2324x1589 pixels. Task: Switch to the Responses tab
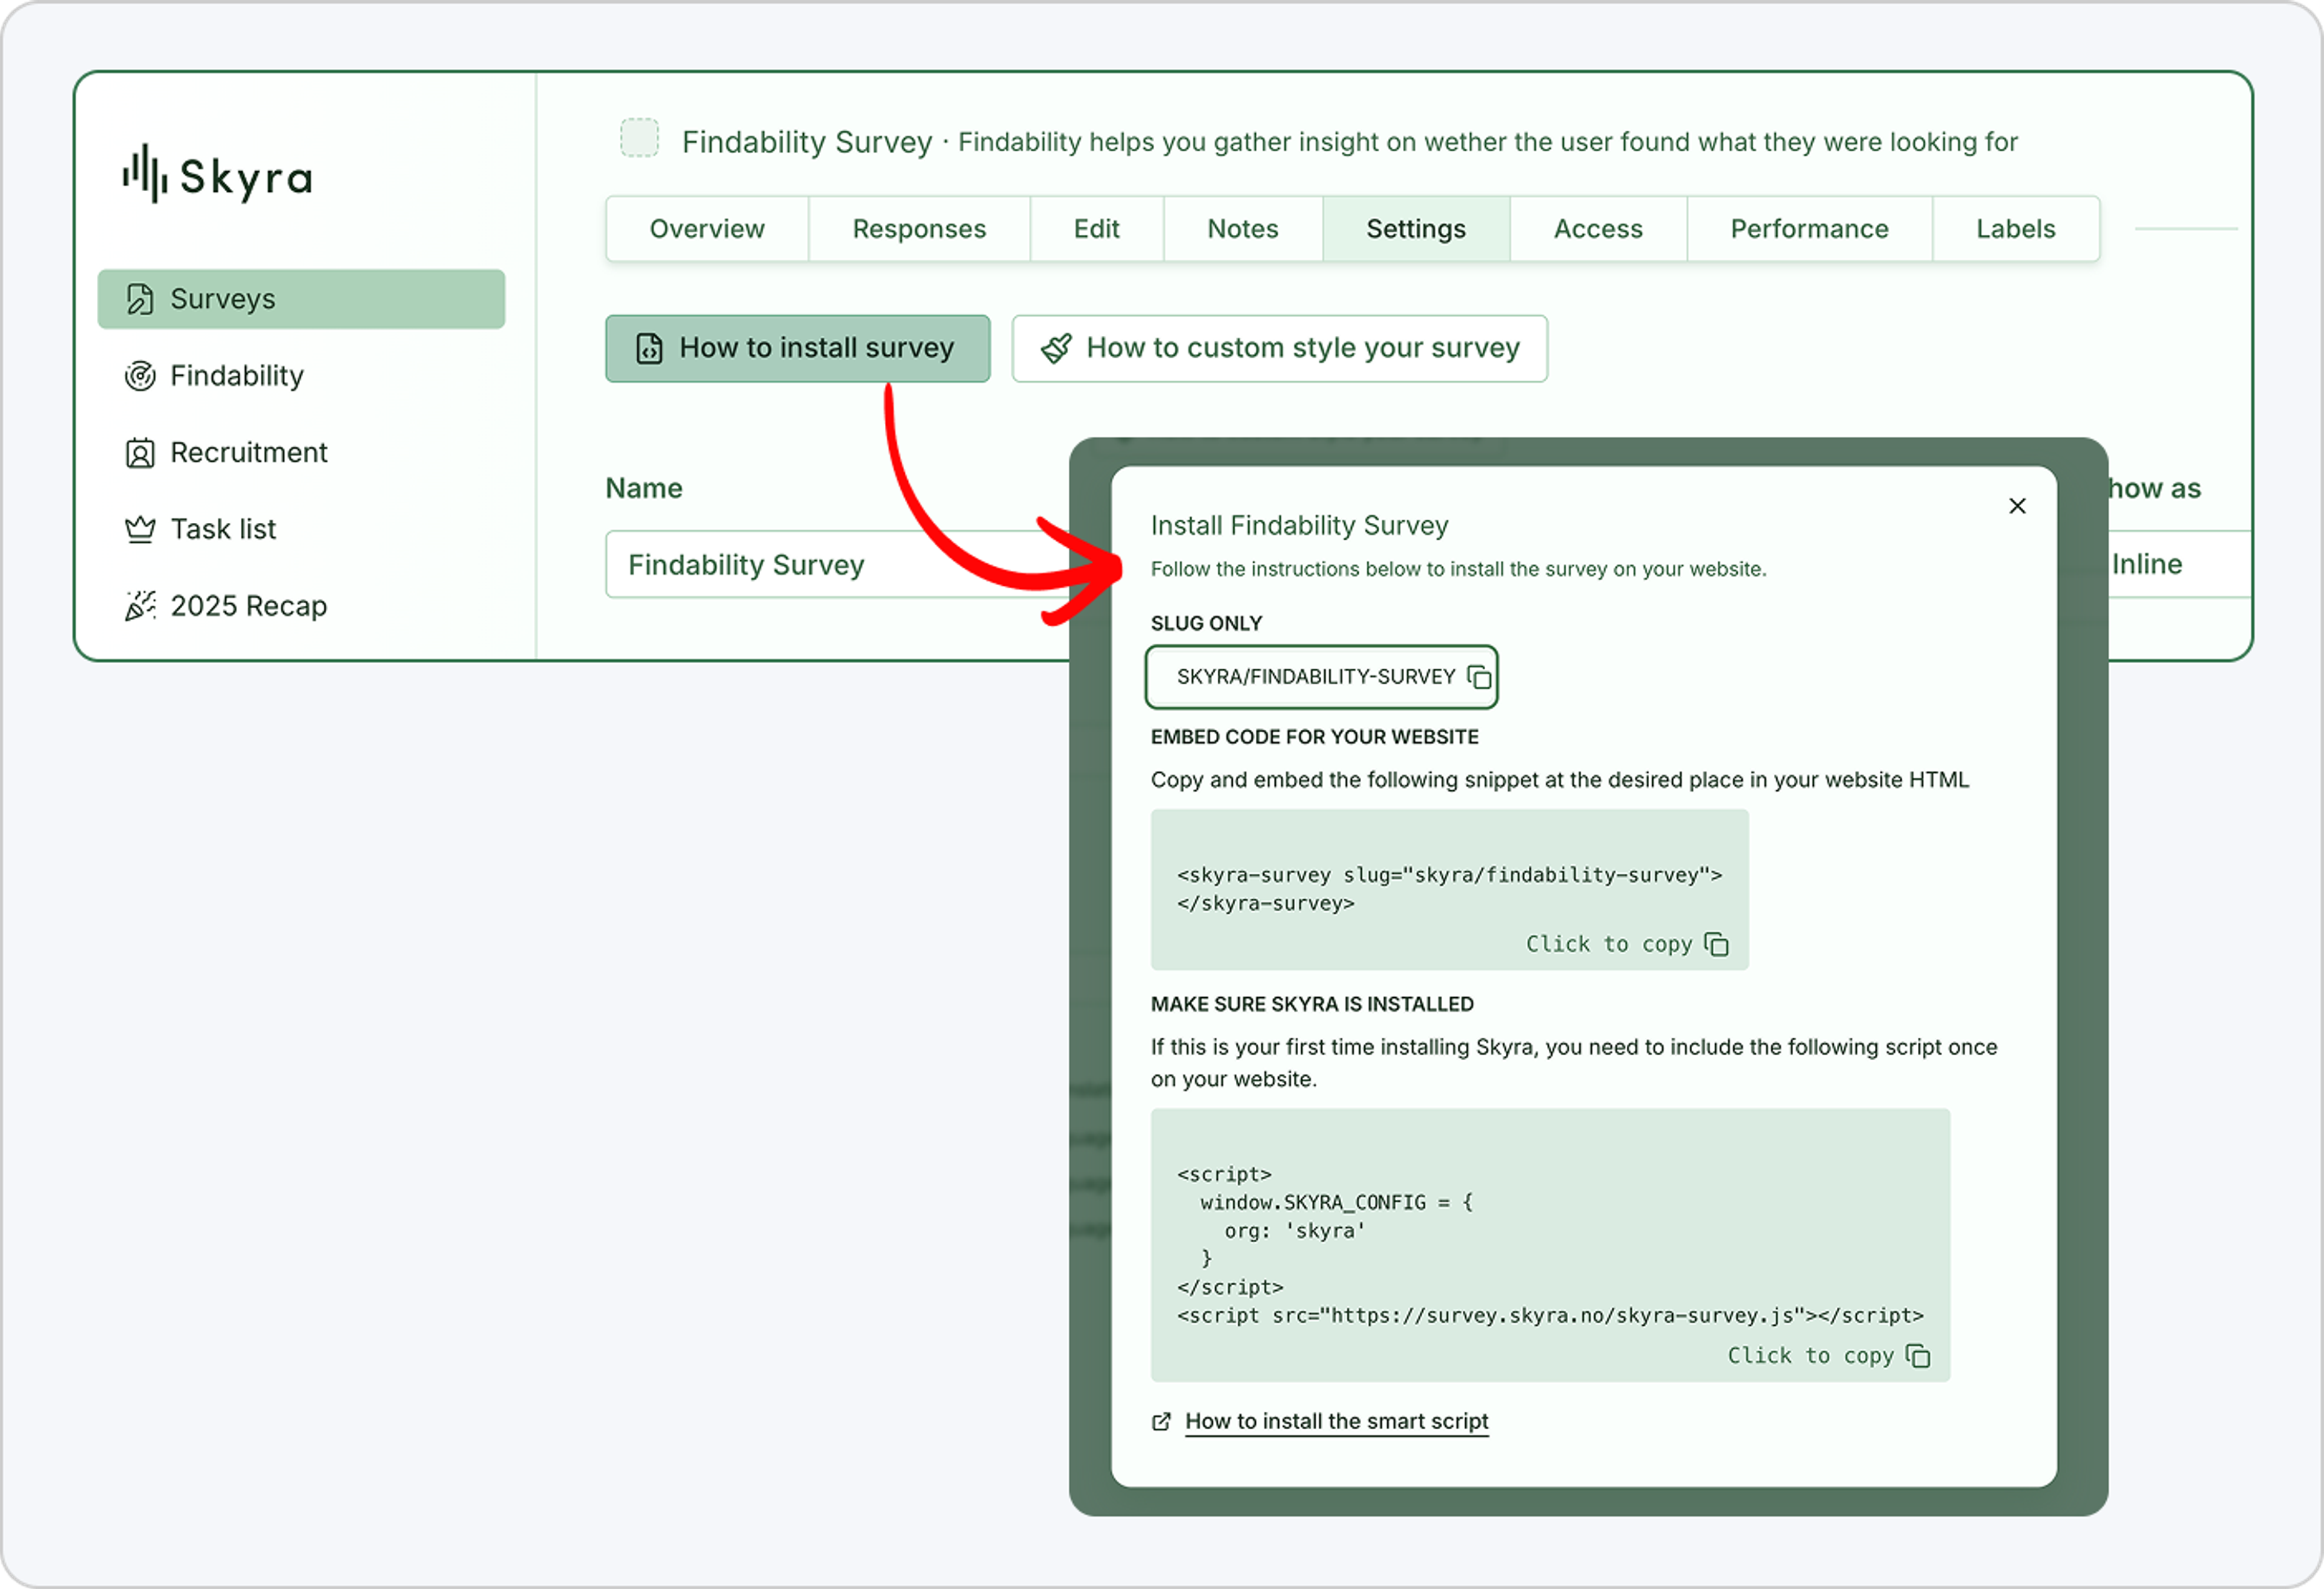point(919,229)
